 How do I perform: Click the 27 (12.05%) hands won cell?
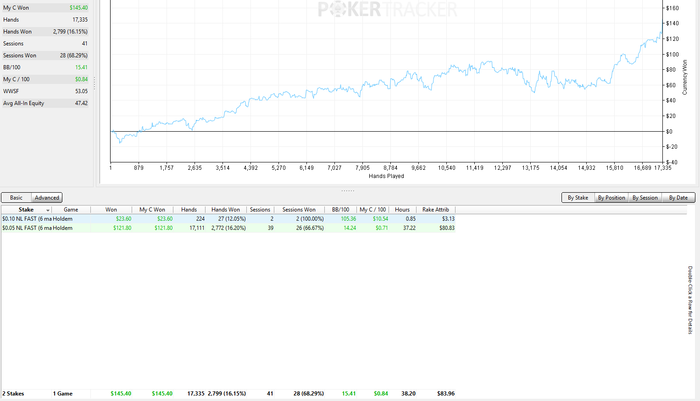point(232,219)
